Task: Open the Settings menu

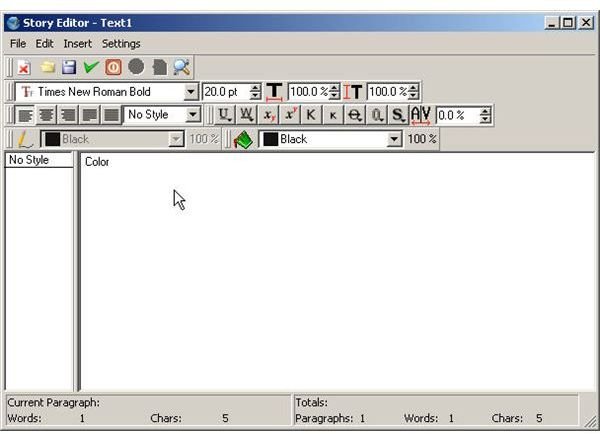Action: click(121, 44)
